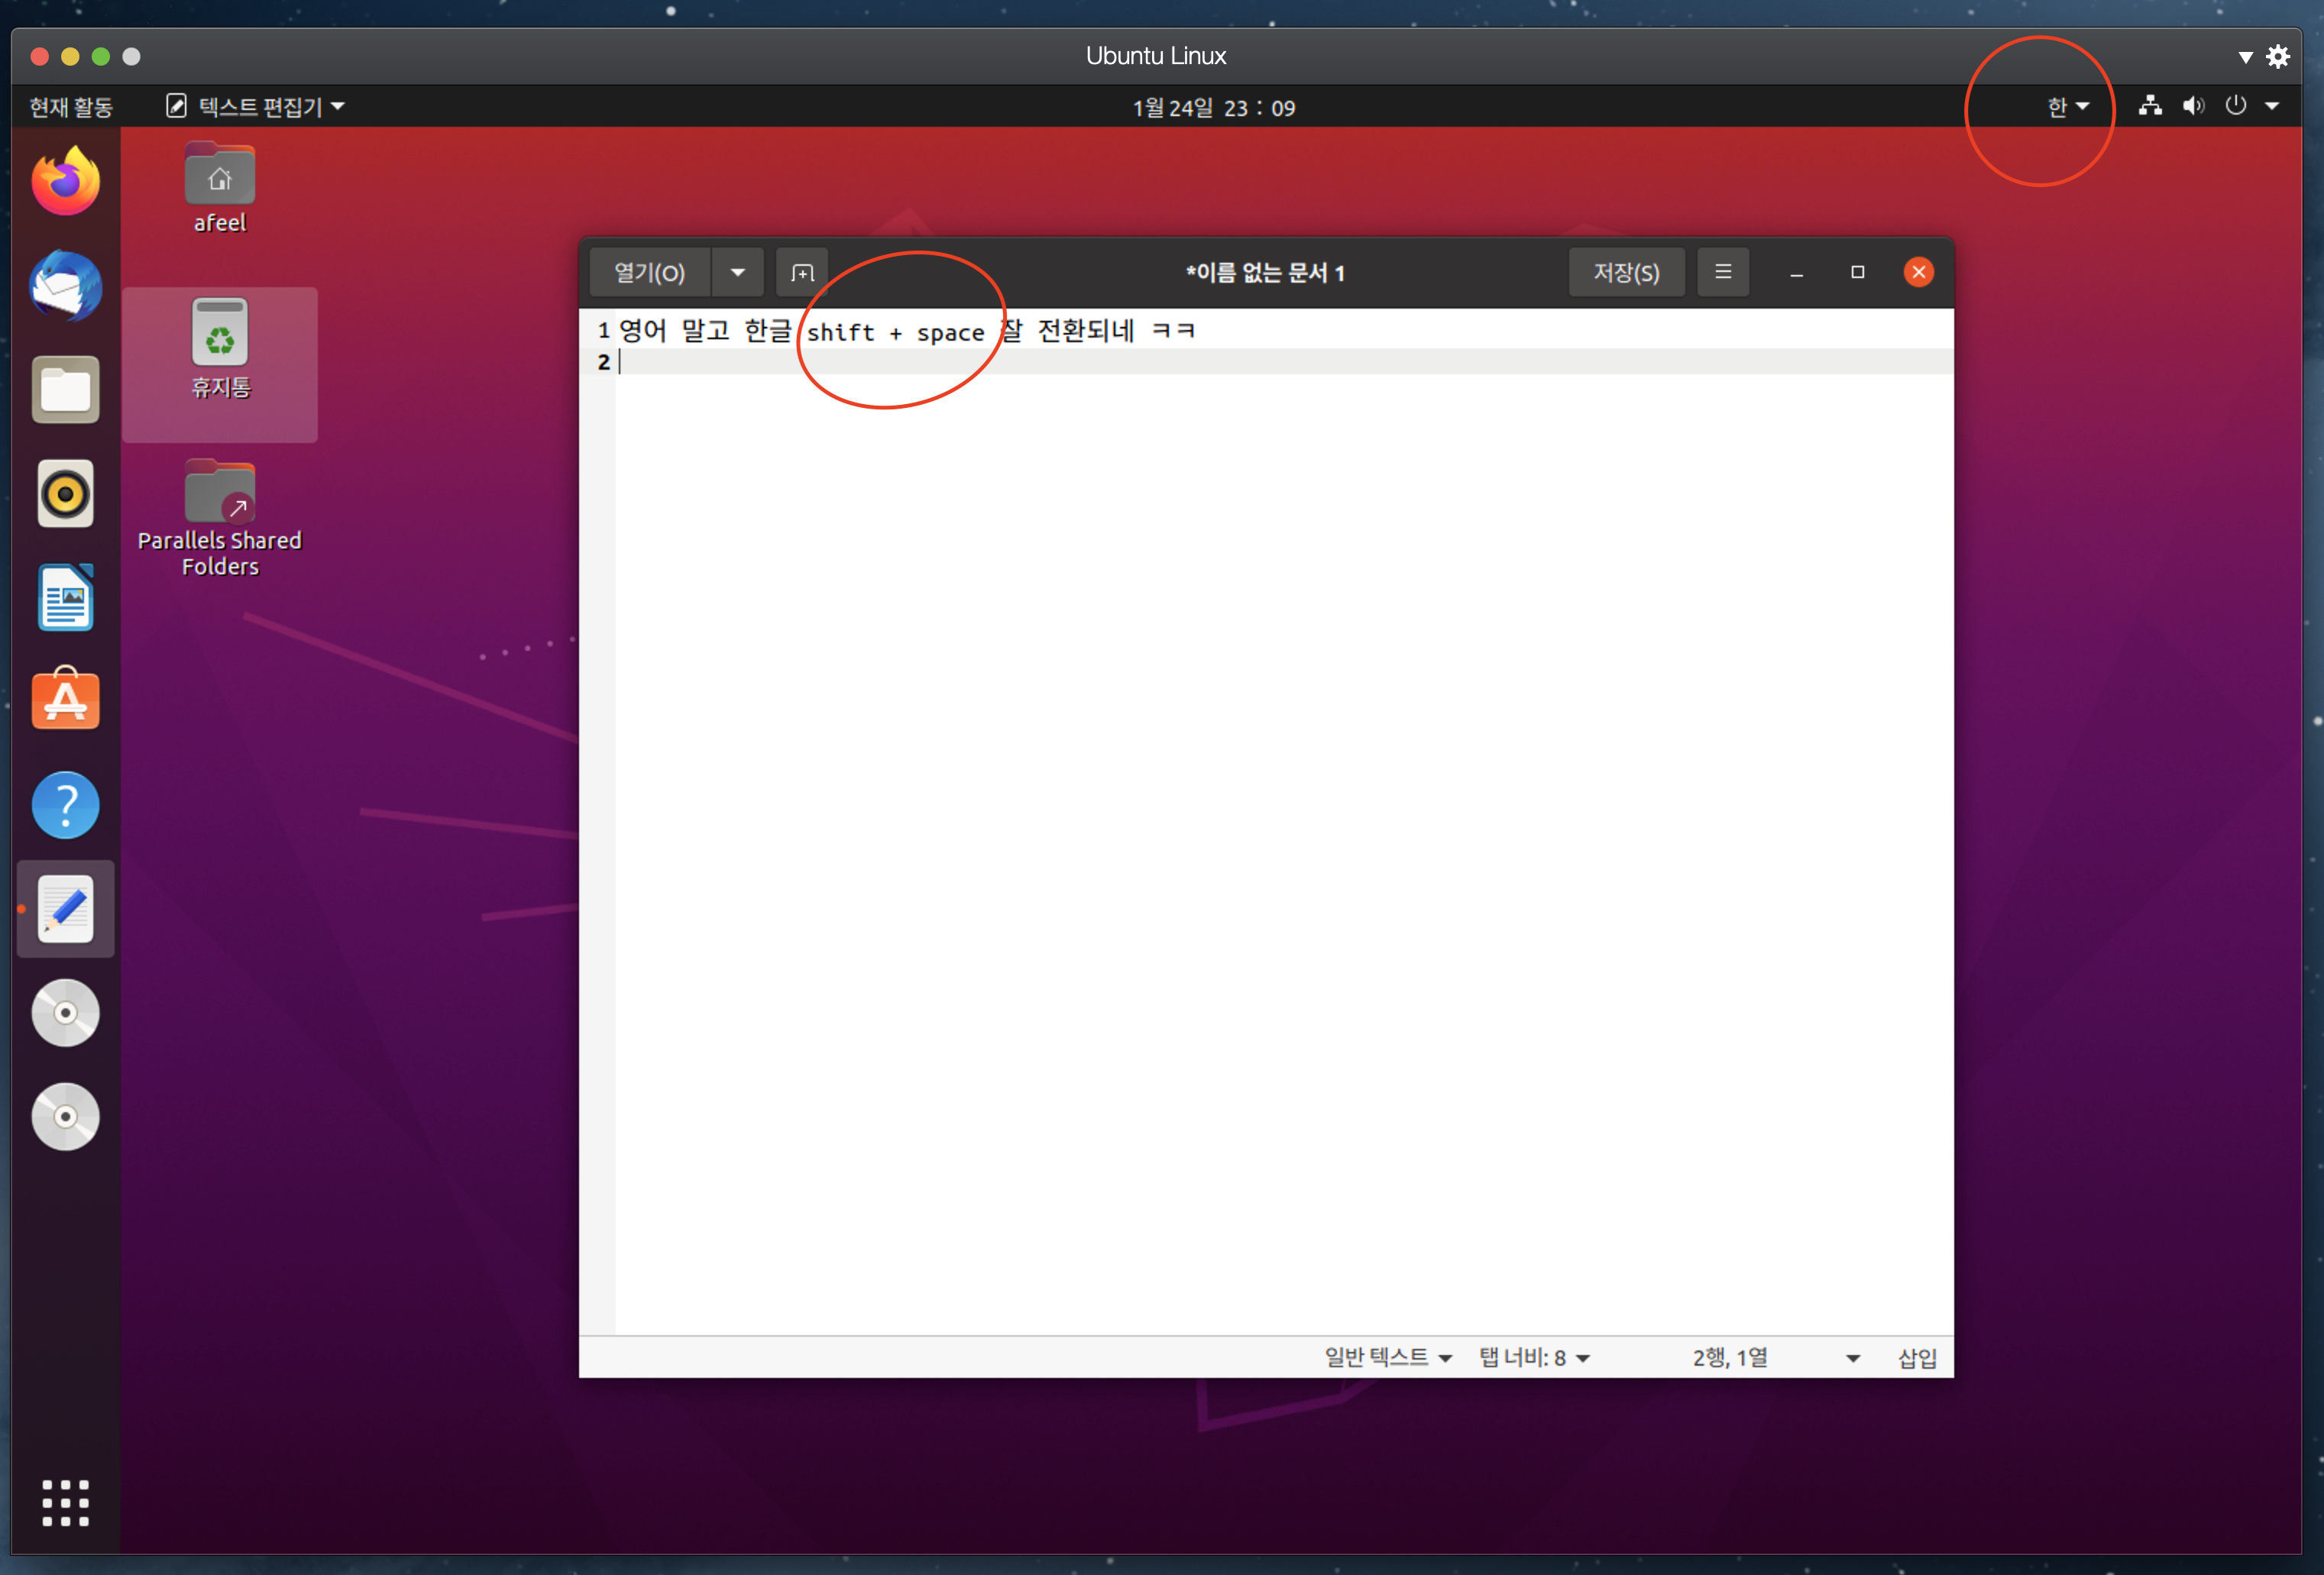Open the 탭 너비: 8 dropdown

tap(1534, 1358)
